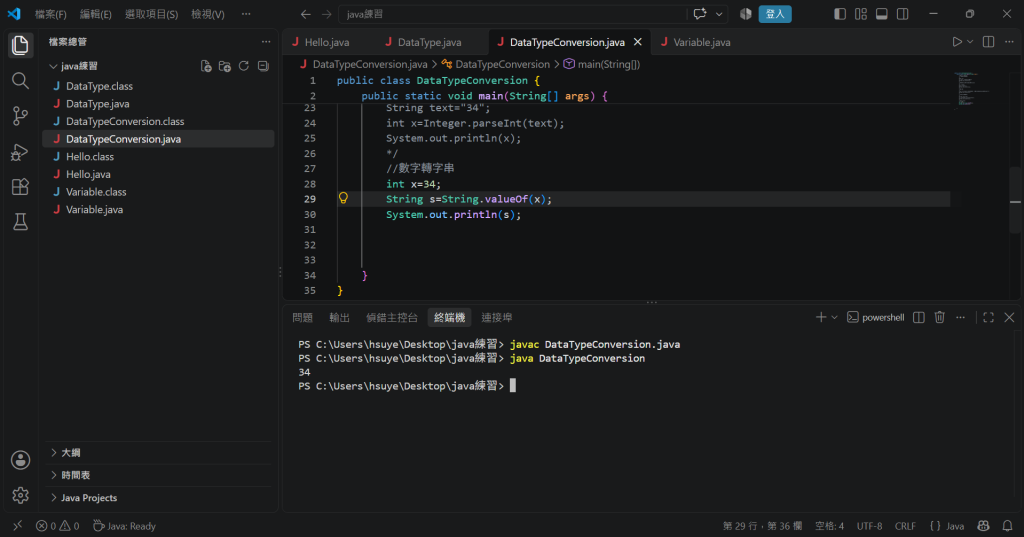Viewport: 1024px width, 537px height.
Task: Open notifications bell in status bar
Action: click(x=1008, y=526)
